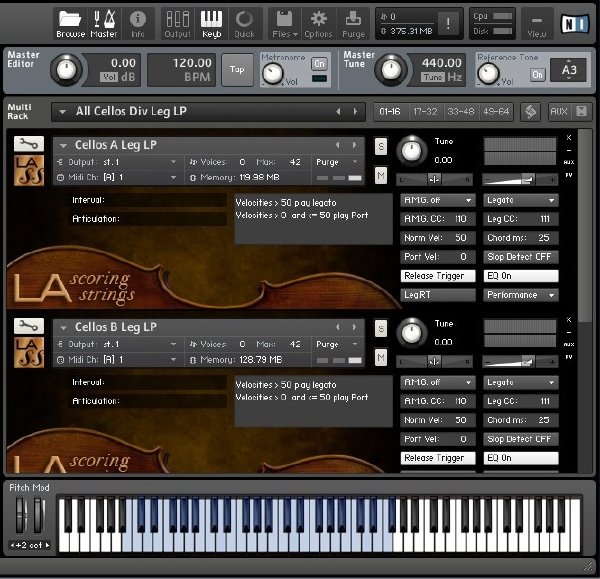Toggle the Reference Tone On switch
600x579 pixels.
click(537, 75)
